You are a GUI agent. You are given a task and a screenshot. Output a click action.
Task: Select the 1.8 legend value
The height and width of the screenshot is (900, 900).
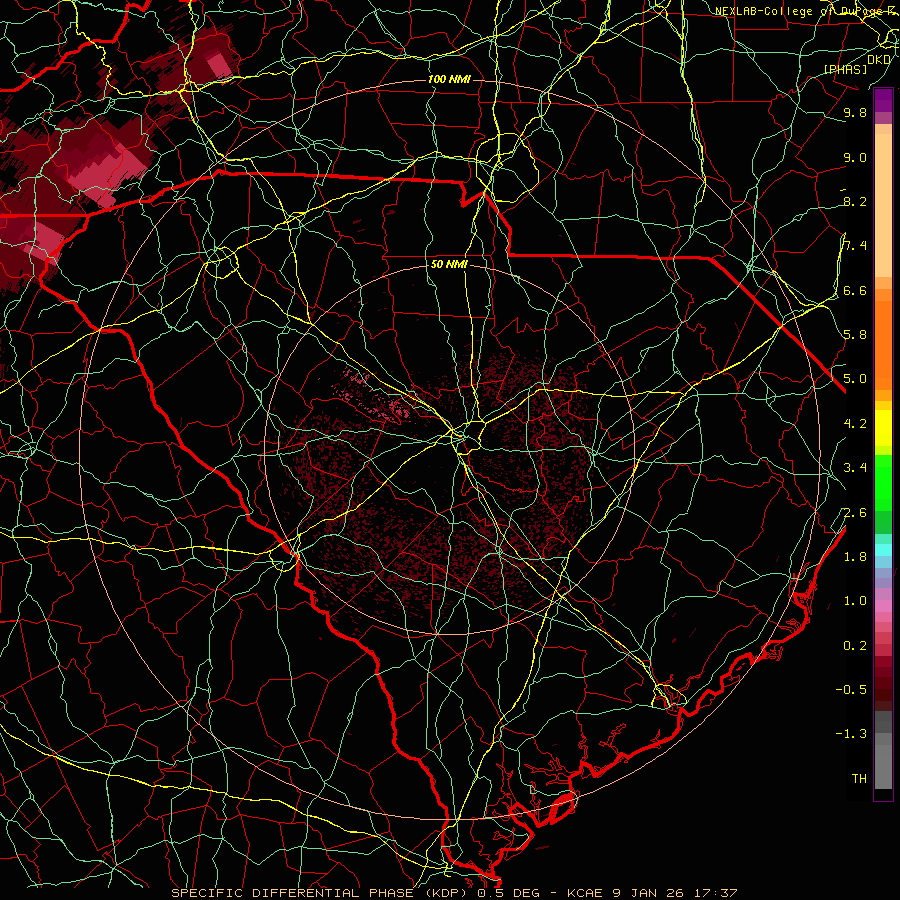click(x=855, y=557)
